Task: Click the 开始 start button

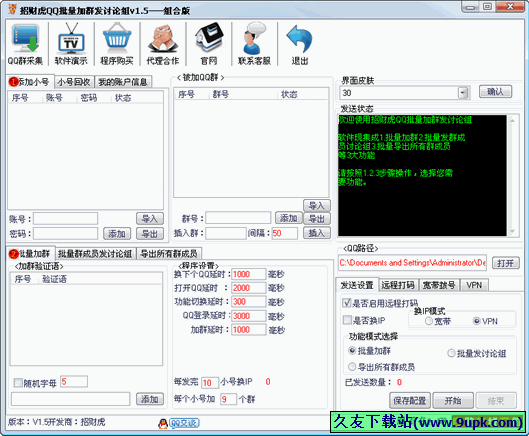Action: [x=453, y=401]
